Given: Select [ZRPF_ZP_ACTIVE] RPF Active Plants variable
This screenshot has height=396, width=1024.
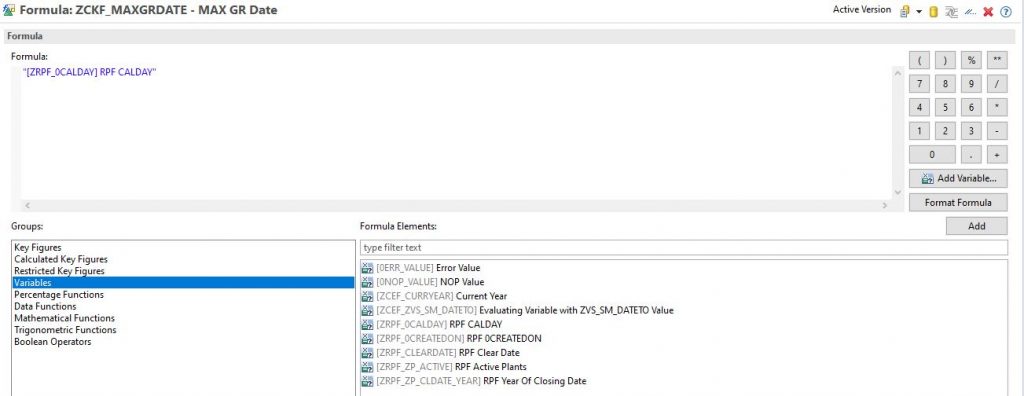Looking at the screenshot, I should coord(451,367).
